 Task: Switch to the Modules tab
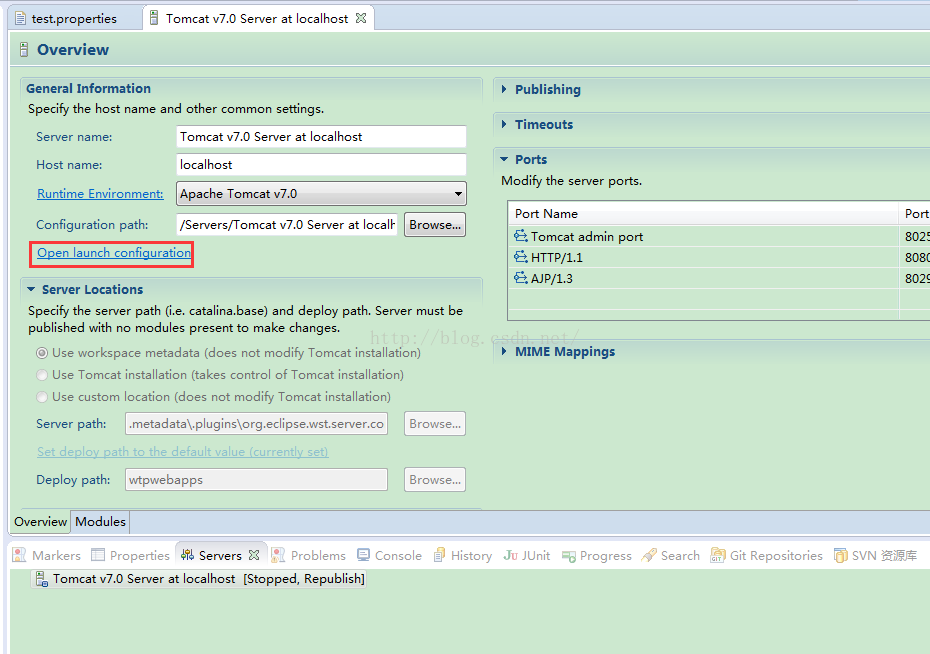tap(100, 522)
